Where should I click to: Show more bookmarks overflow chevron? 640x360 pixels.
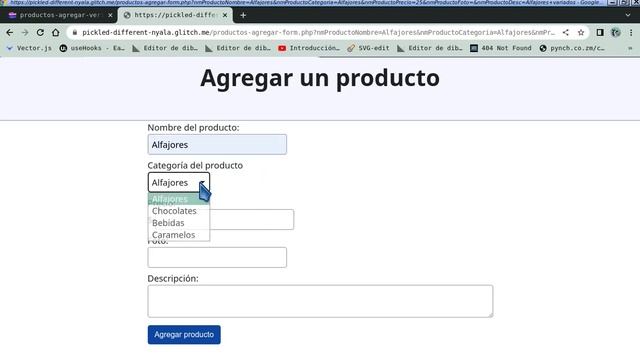630,48
